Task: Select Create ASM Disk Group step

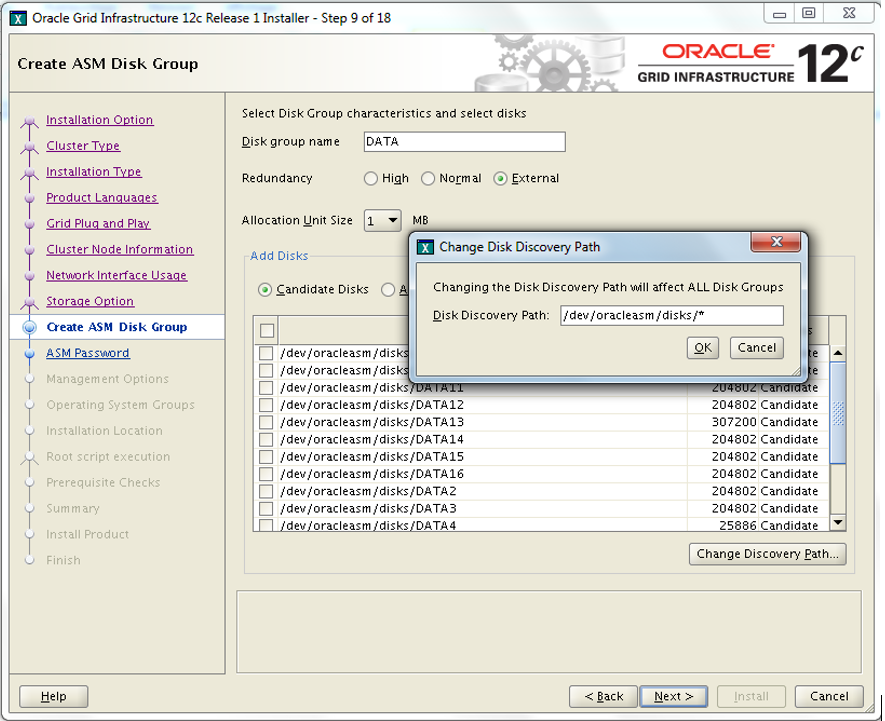Action: pyautogui.click(x=117, y=327)
